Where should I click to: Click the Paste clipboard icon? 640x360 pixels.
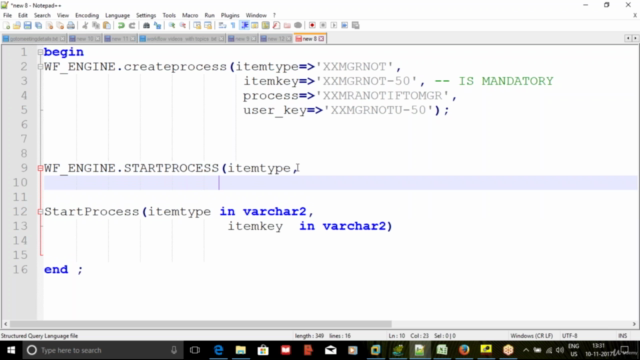[107, 25]
